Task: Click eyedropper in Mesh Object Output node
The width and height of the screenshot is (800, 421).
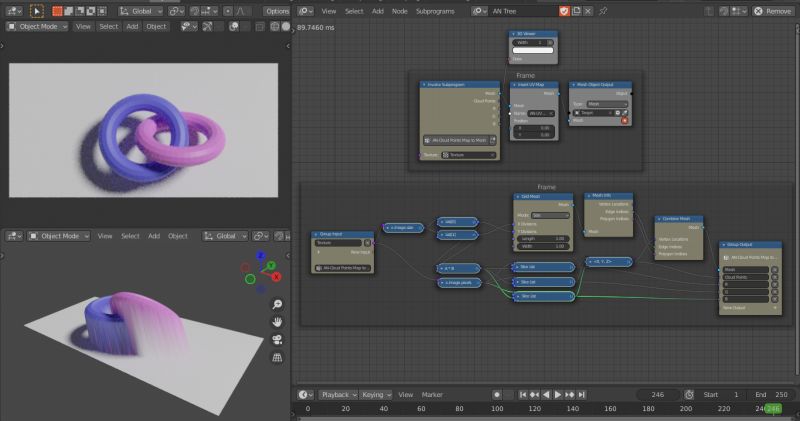Action: 624,113
